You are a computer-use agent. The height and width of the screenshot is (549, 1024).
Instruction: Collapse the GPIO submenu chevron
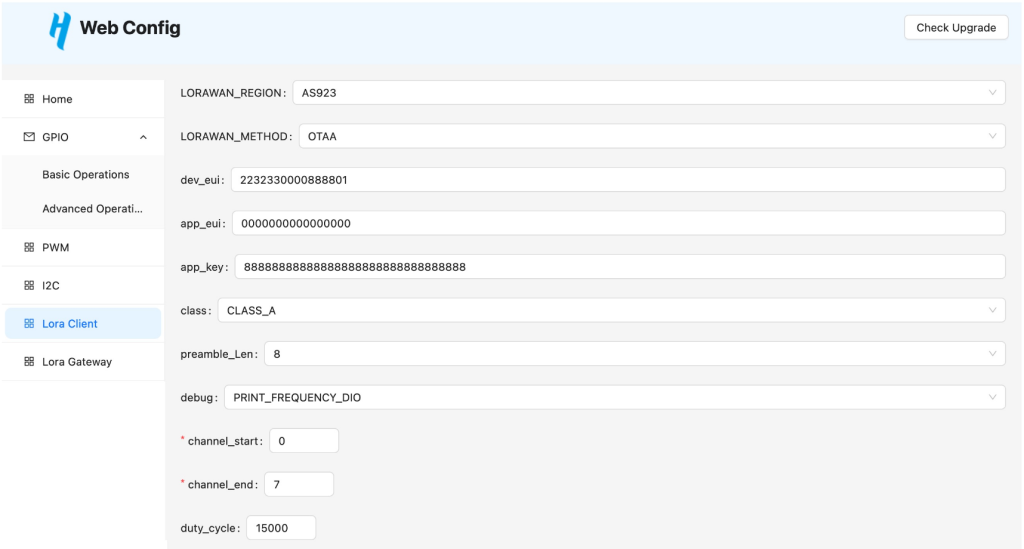[x=143, y=137]
